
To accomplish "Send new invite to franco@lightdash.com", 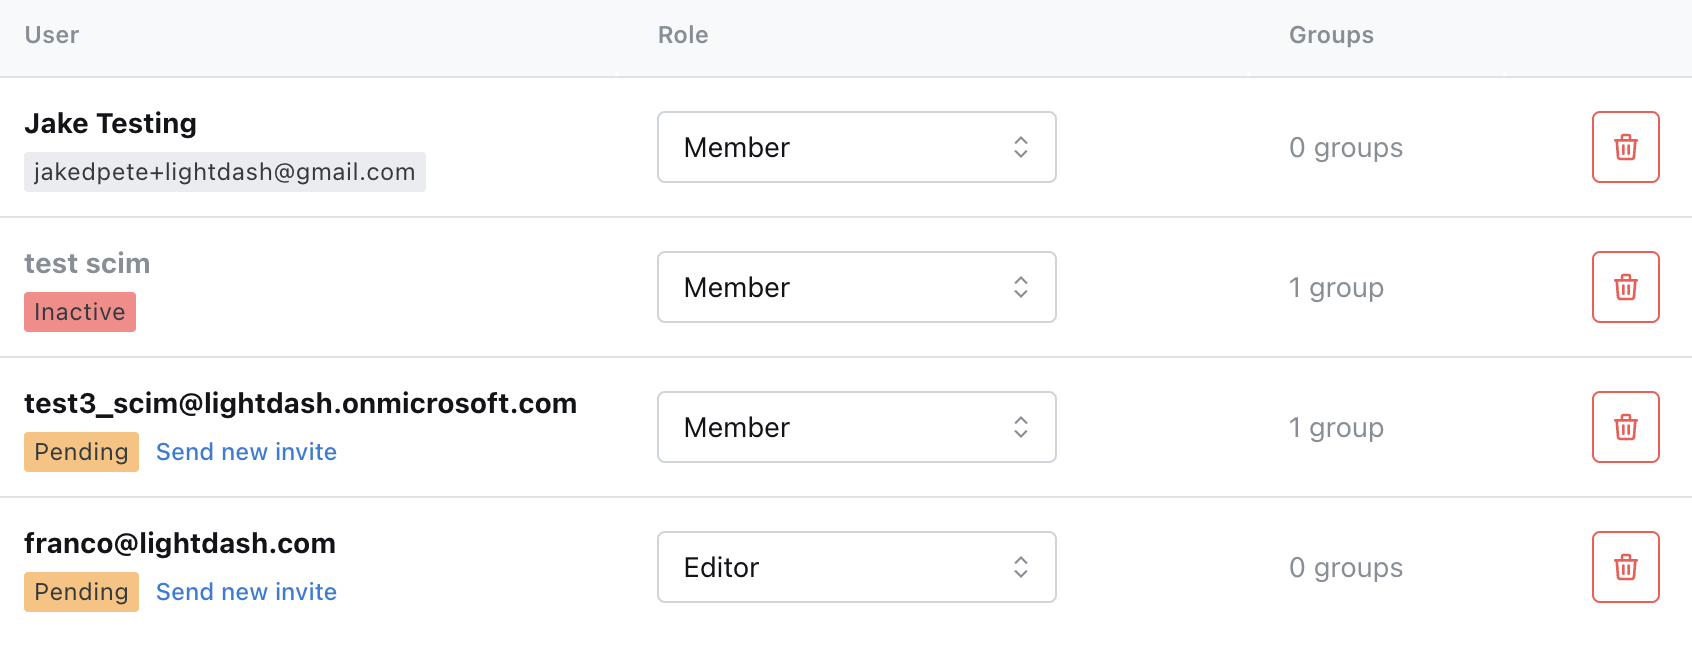I will click(246, 592).
